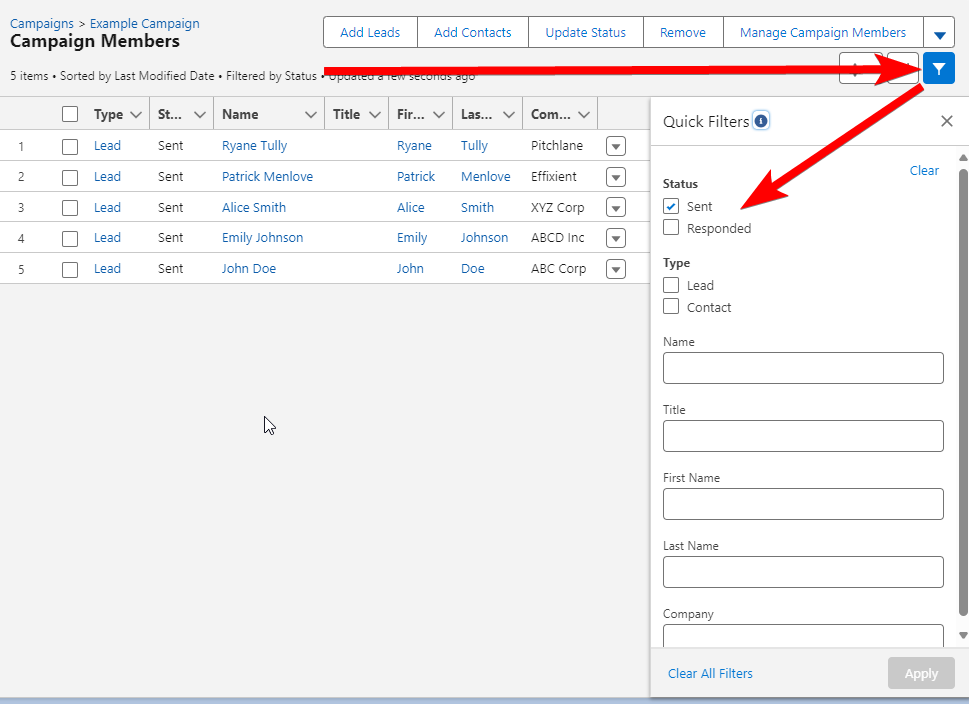This screenshot has height=704, width=969.
Task: Click last name link Johnson
Action: (x=484, y=238)
